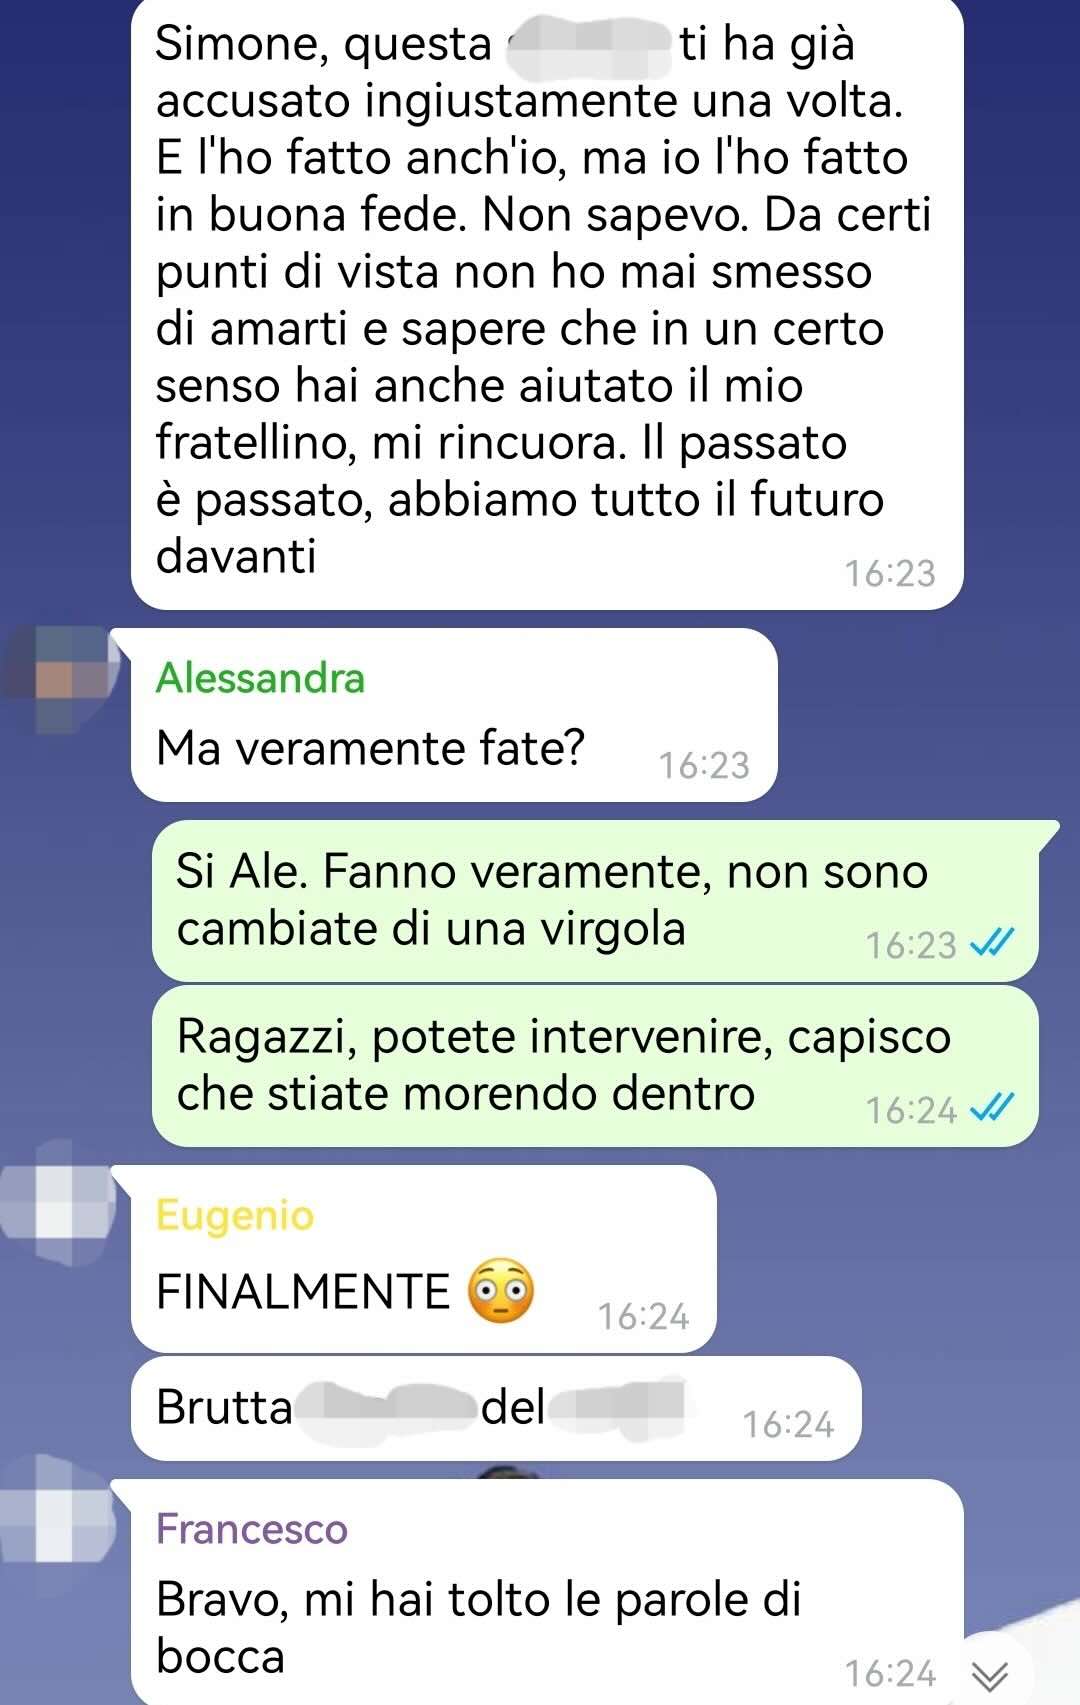This screenshot has height=1705, width=1080.
Task: Select the 'Ragazzi, potete intervenire' green bubble
Action: [595, 1066]
